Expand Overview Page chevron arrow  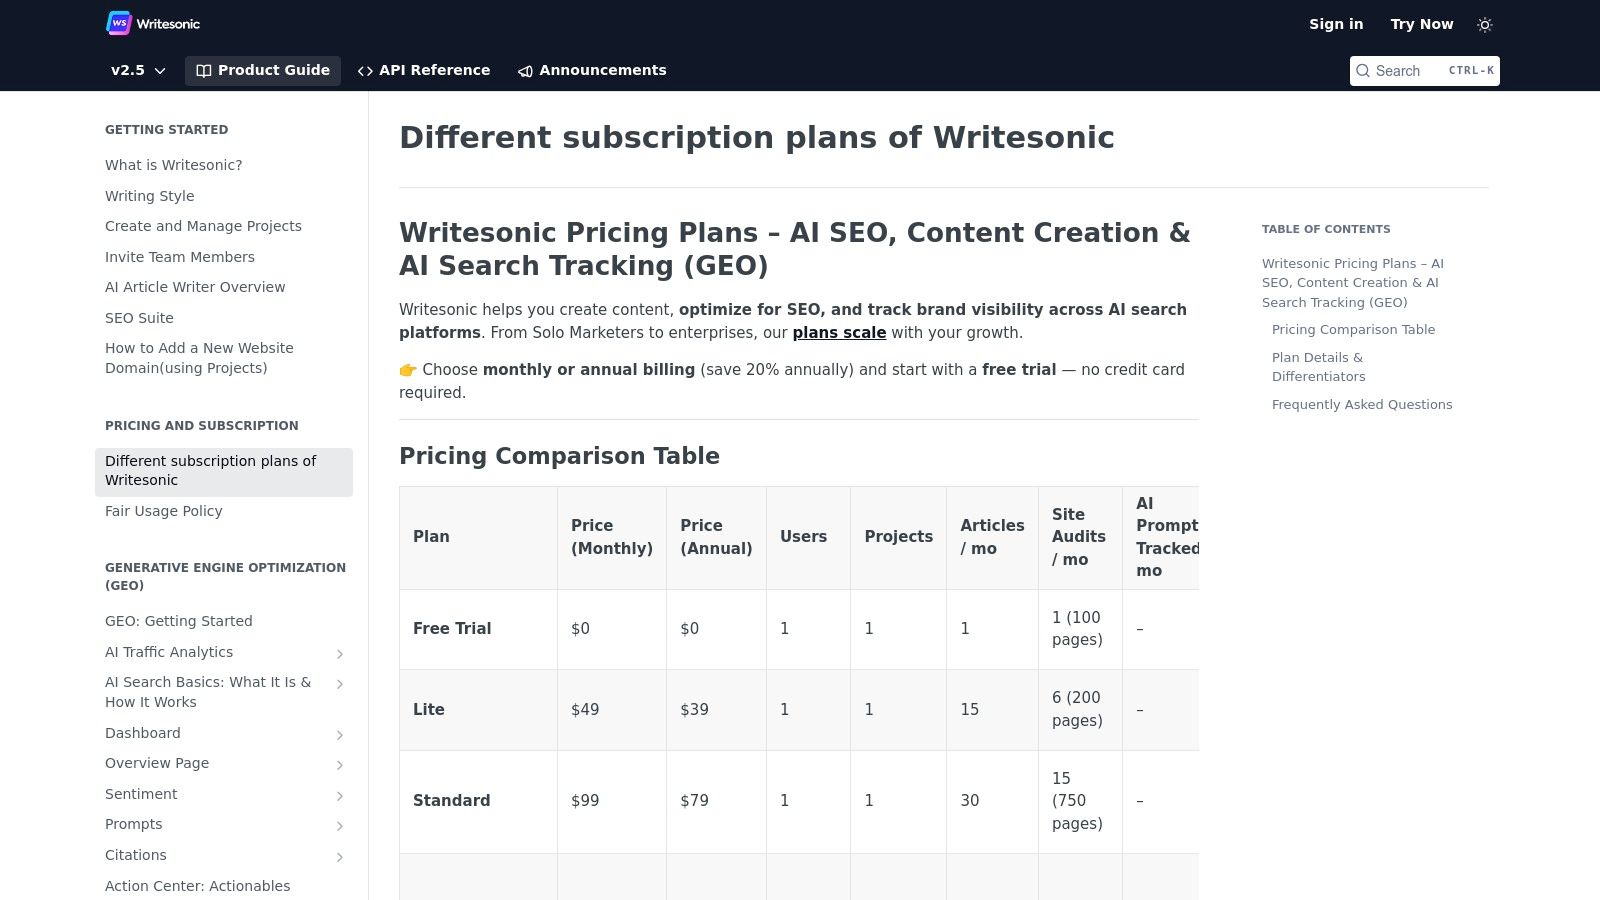pyautogui.click(x=340, y=765)
